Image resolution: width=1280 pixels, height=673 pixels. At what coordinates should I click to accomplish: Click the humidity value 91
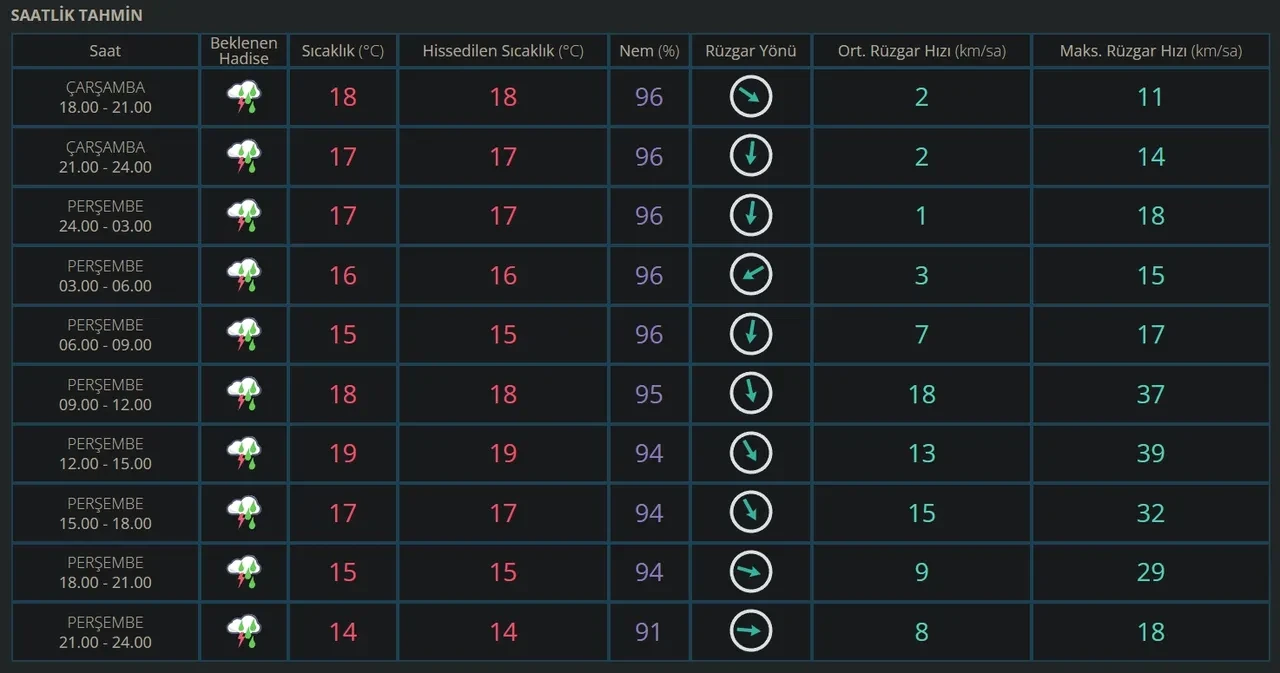point(649,632)
